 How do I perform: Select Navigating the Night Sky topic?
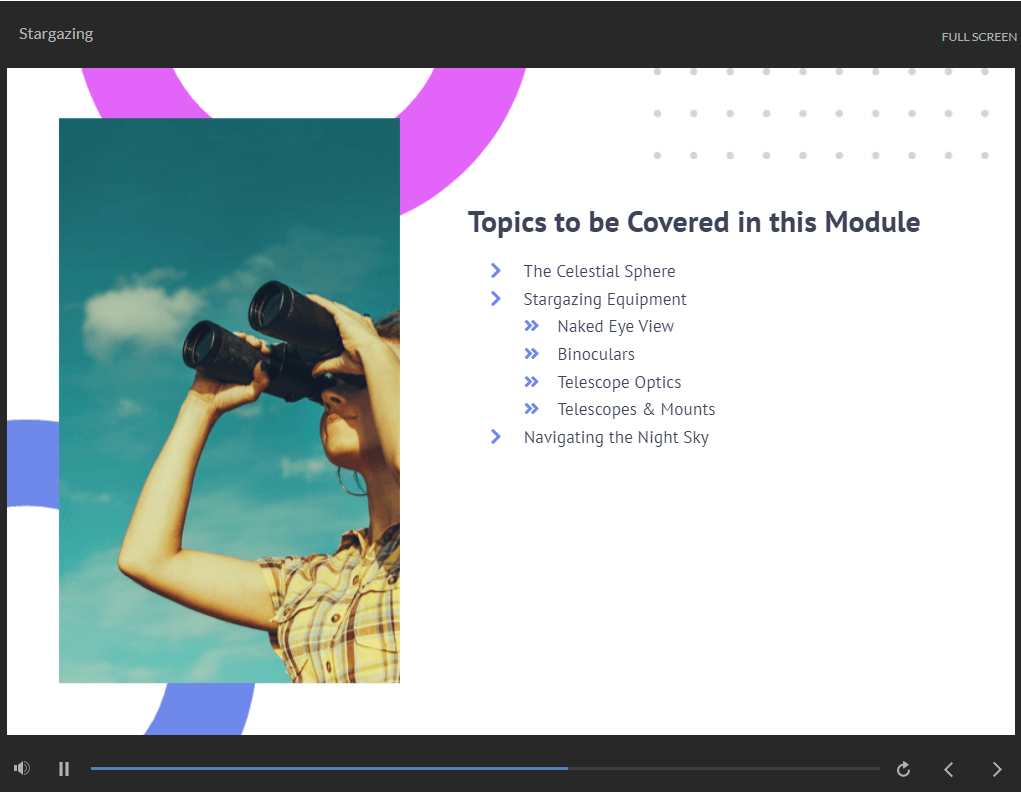[616, 438]
